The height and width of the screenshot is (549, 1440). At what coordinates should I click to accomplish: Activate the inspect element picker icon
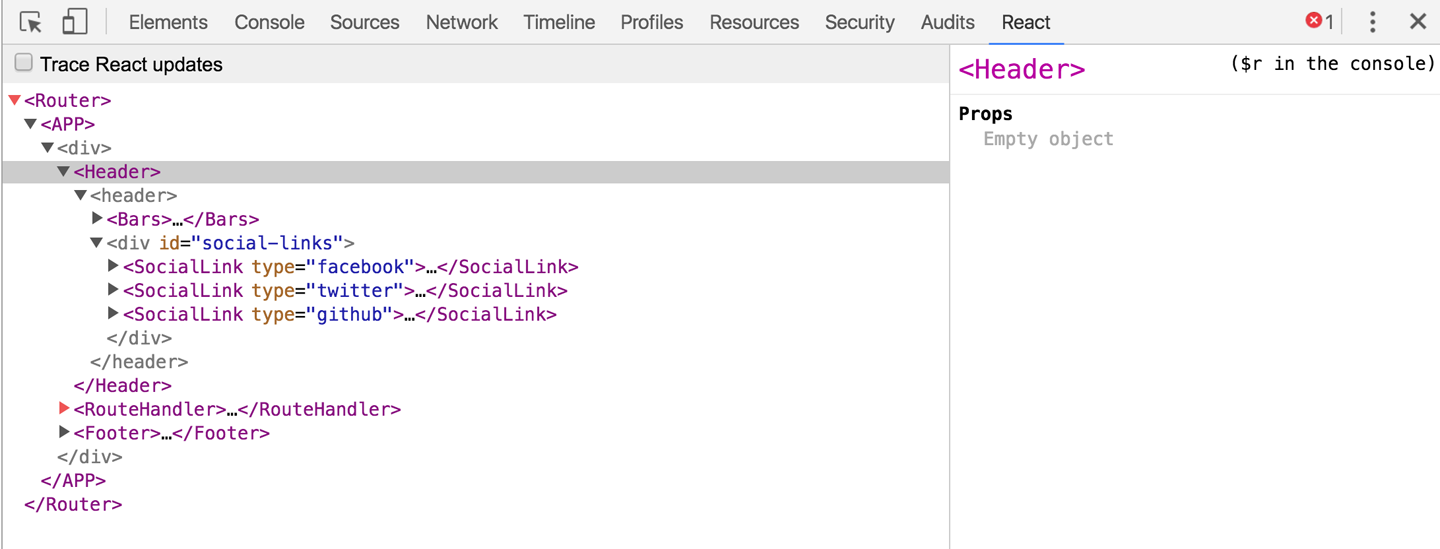point(31,22)
